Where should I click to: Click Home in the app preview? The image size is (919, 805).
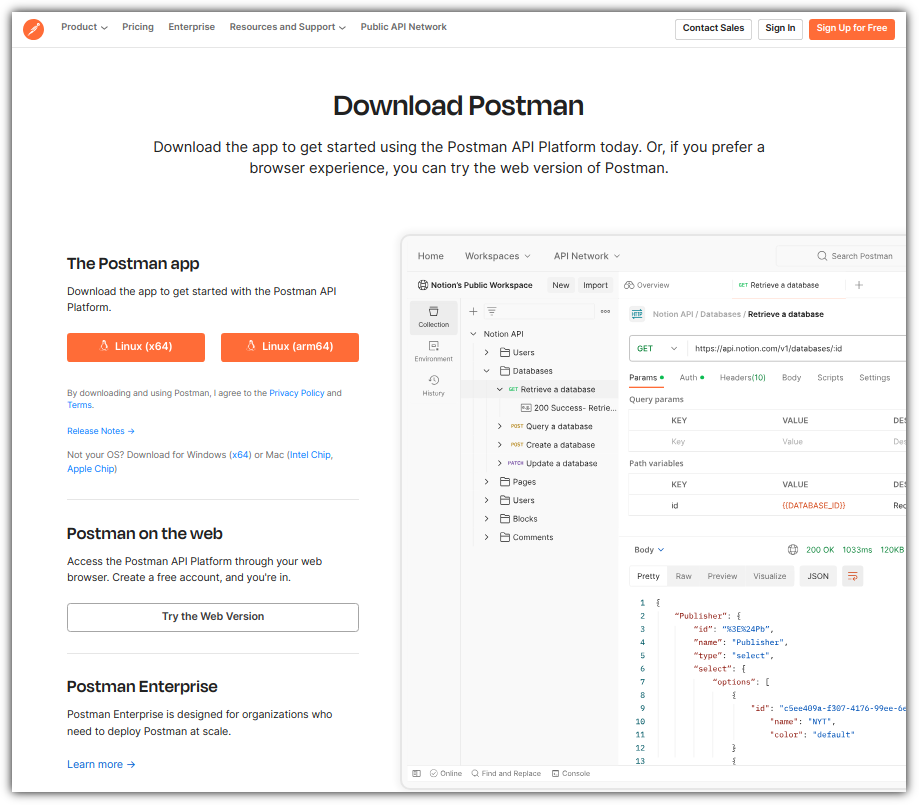coord(430,256)
